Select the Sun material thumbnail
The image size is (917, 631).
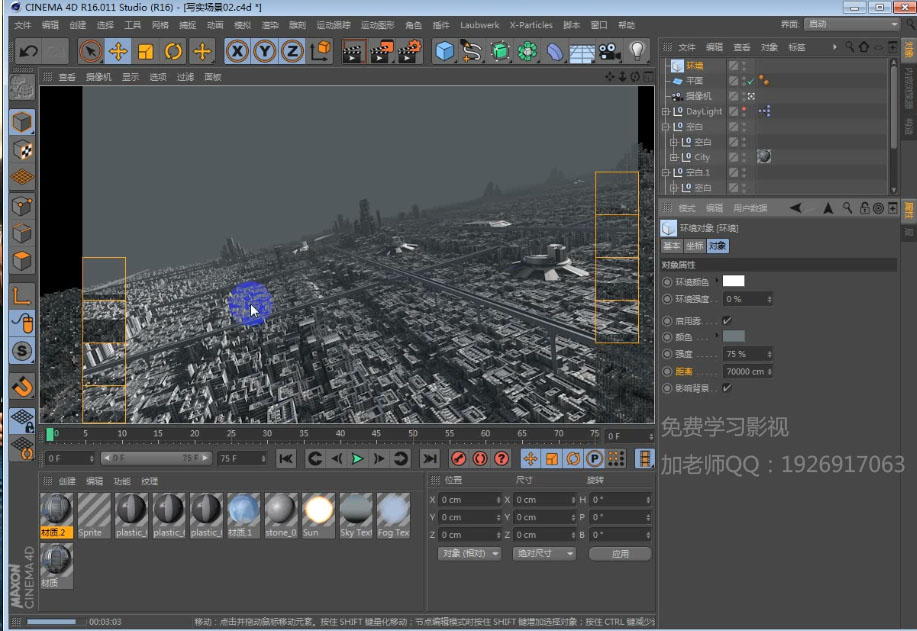click(x=319, y=515)
